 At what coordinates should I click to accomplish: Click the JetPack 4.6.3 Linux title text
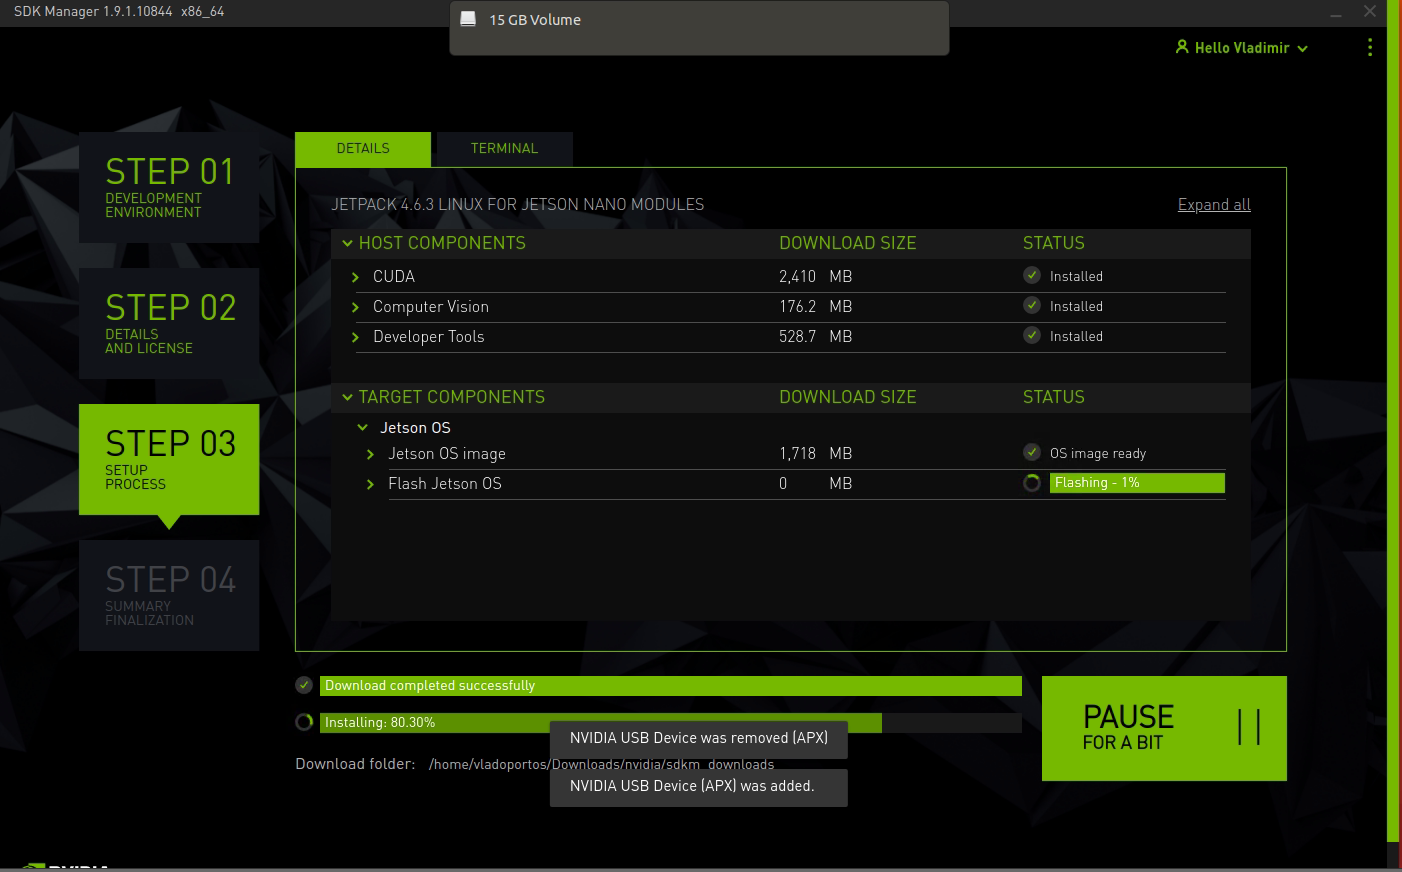point(518,204)
